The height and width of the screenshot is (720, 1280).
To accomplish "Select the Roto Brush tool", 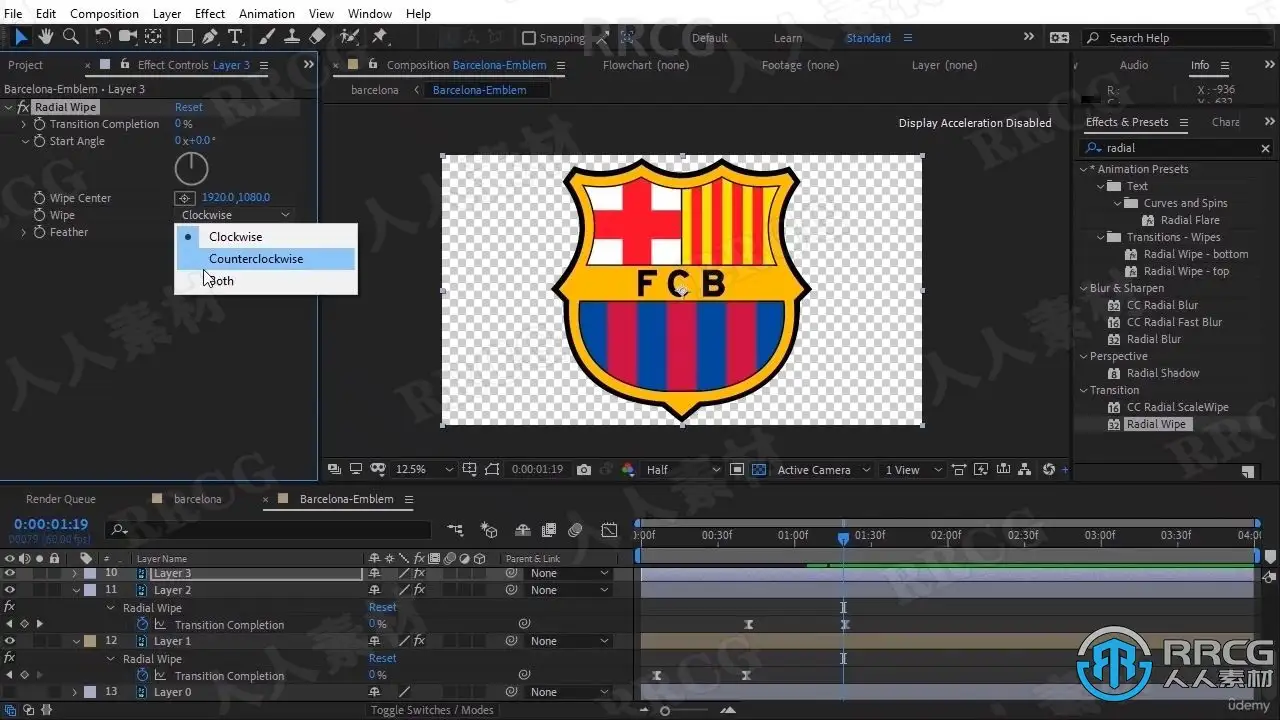I will pos(349,37).
